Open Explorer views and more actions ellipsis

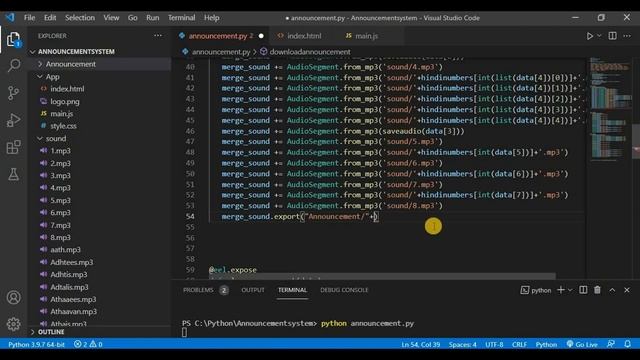pyautogui.click(x=158, y=36)
